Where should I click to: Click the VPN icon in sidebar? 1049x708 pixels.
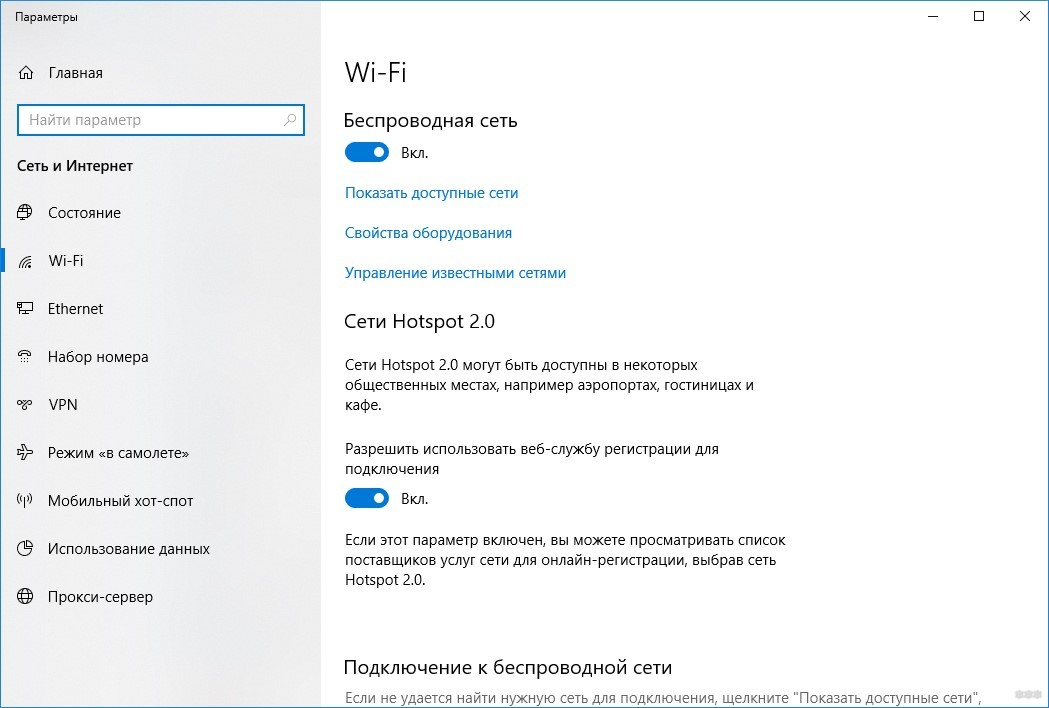tap(25, 404)
